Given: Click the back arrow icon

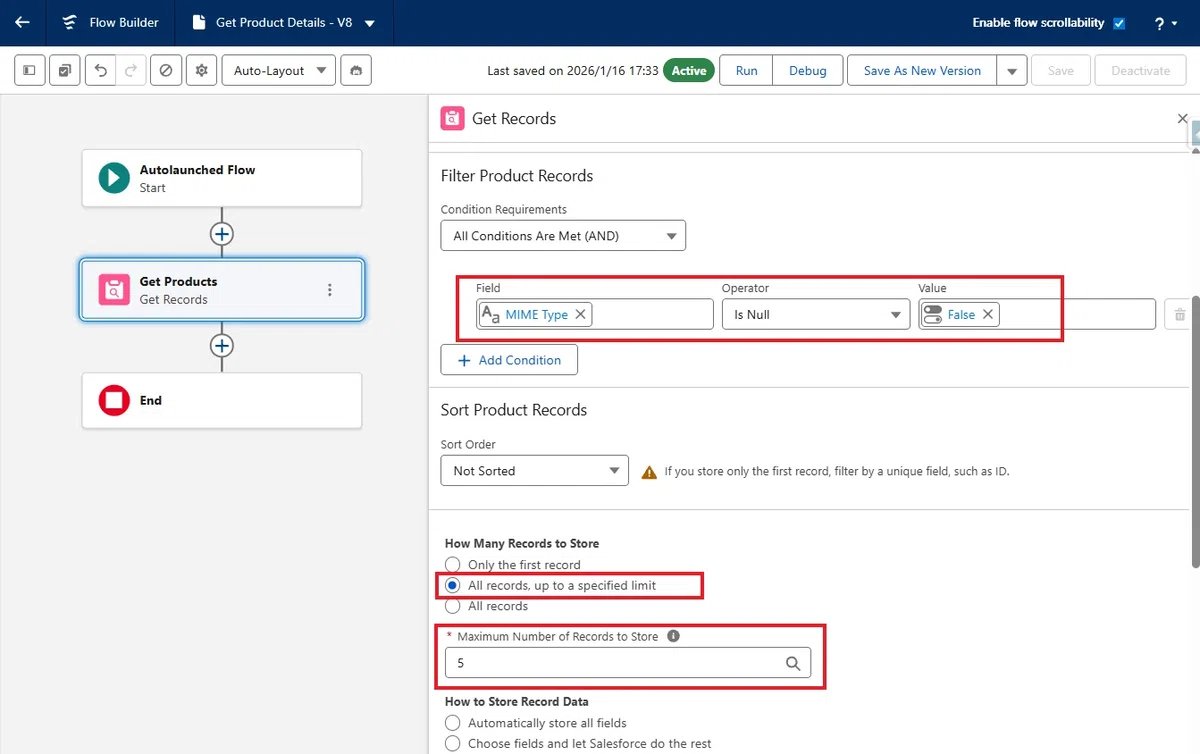Looking at the screenshot, I should tap(22, 22).
